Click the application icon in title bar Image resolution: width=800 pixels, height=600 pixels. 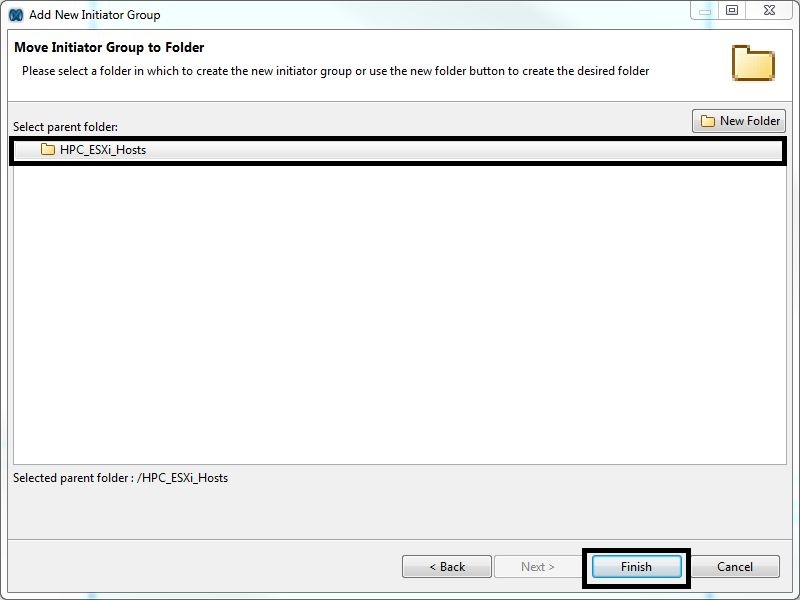[16, 15]
